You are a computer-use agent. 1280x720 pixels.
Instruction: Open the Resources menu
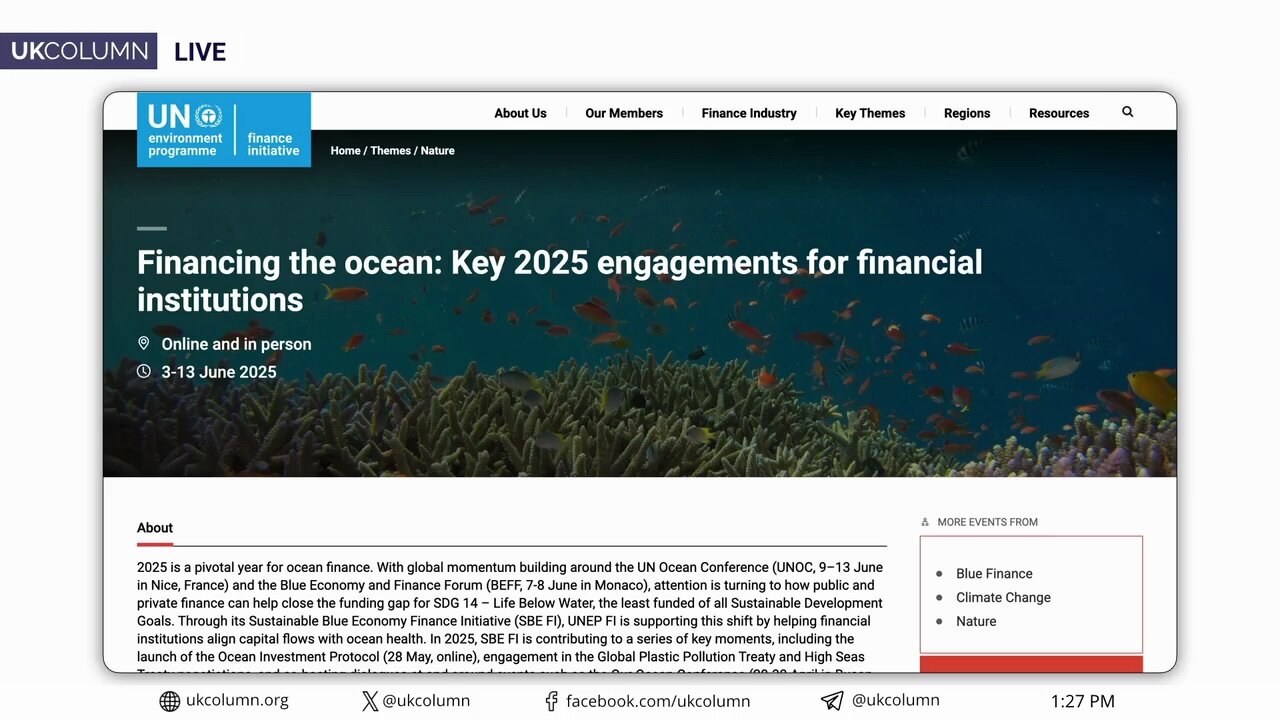tap(1059, 113)
